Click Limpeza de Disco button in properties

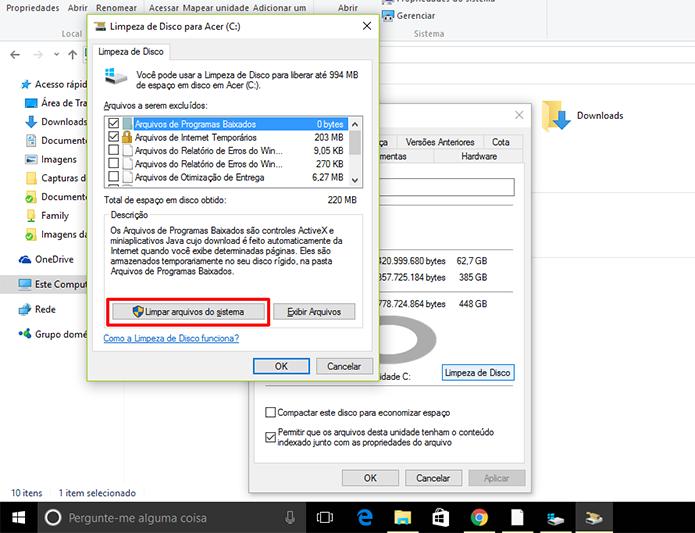(477, 373)
